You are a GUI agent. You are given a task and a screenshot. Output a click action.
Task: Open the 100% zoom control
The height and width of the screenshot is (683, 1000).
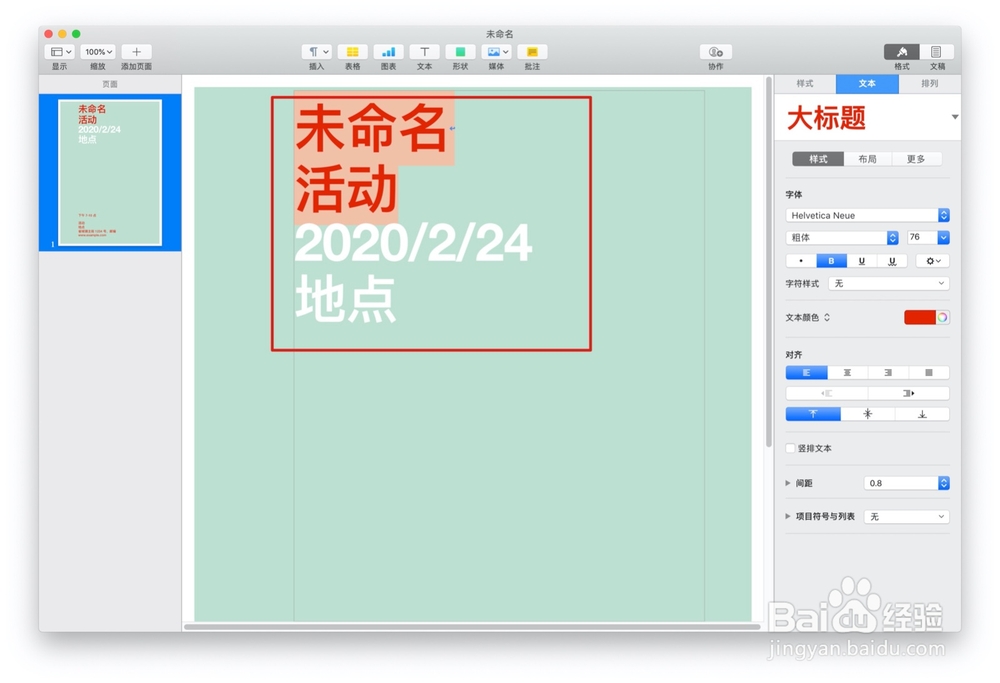(97, 52)
